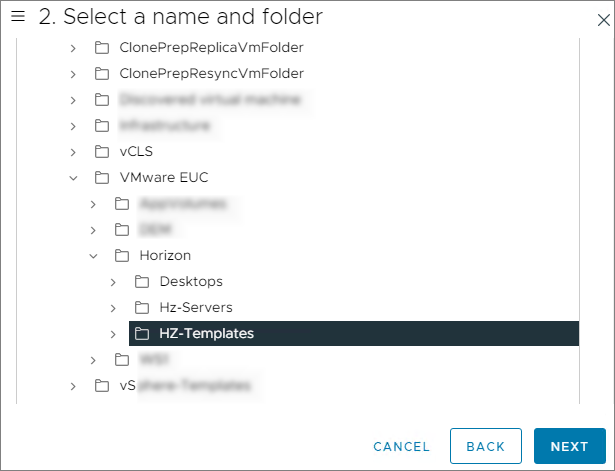Expand the ClonePrepReplicaVmFolder node
Viewport: 615px width, 471px height.
tap(73, 47)
